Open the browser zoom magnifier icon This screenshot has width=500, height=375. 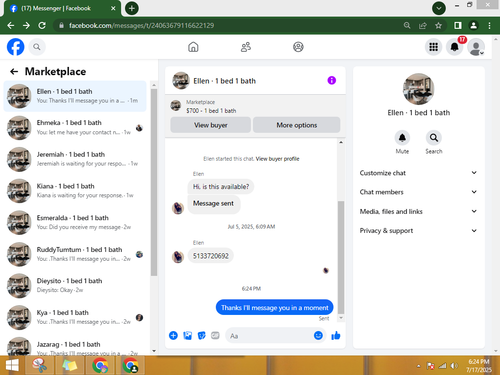[407, 25]
